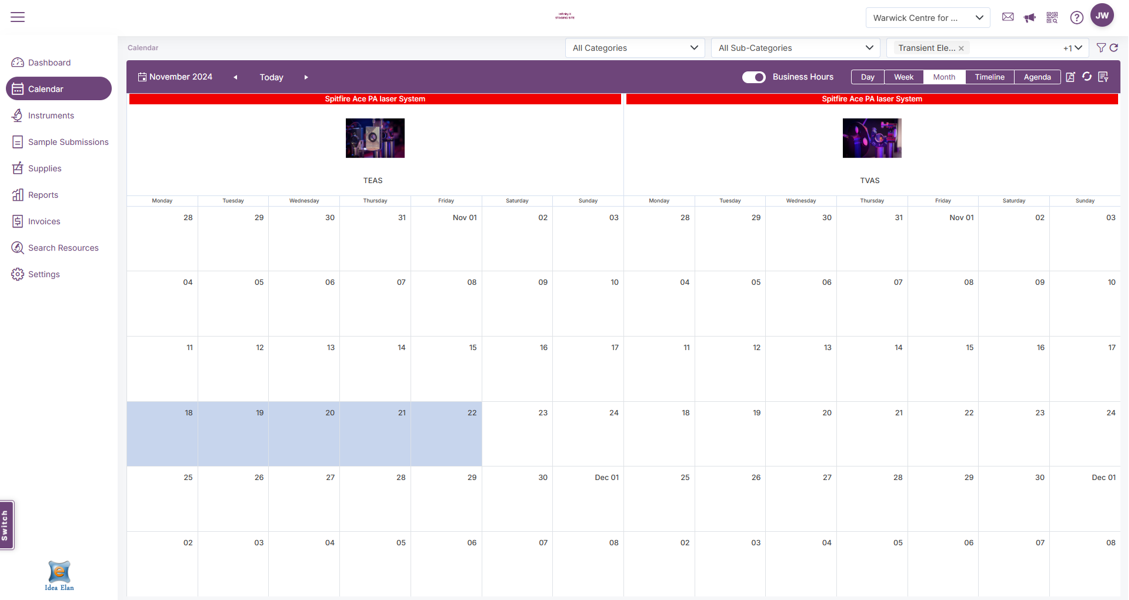The height and width of the screenshot is (600, 1129).
Task: Open the Sample Submissions menu item
Action: tap(67, 142)
